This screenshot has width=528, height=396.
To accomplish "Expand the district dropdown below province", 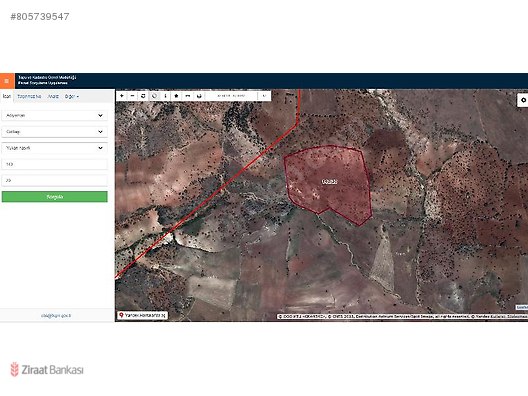I will pyautogui.click(x=55, y=132).
